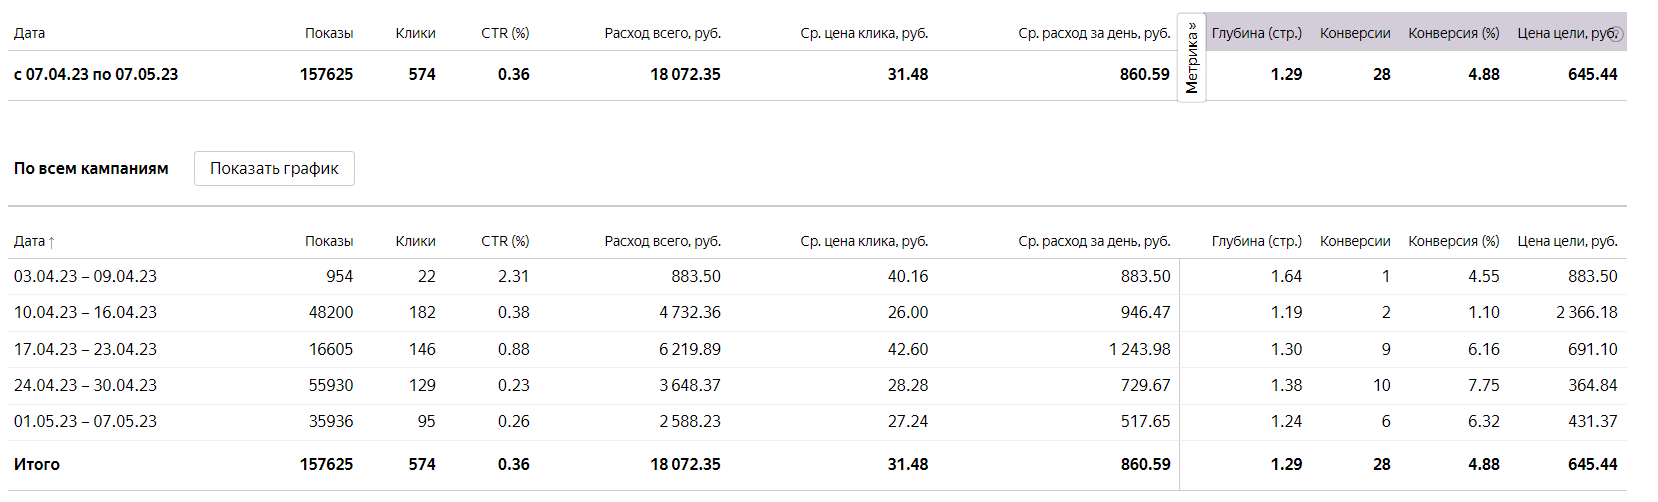Sort the table by Показы header

coord(328,241)
